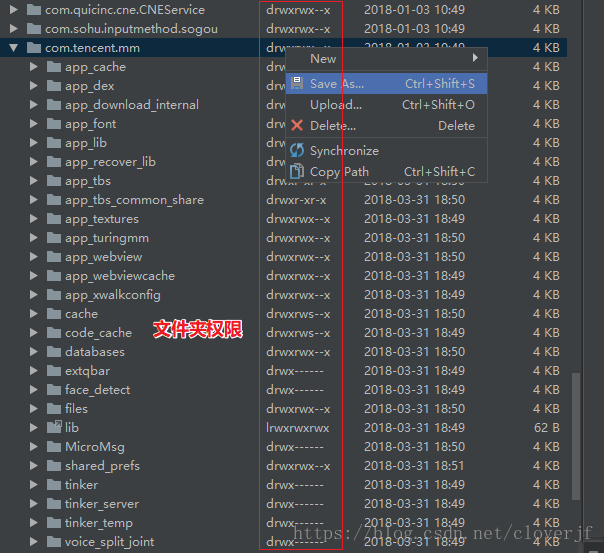Click the red Delete cross icon

(x=297, y=125)
